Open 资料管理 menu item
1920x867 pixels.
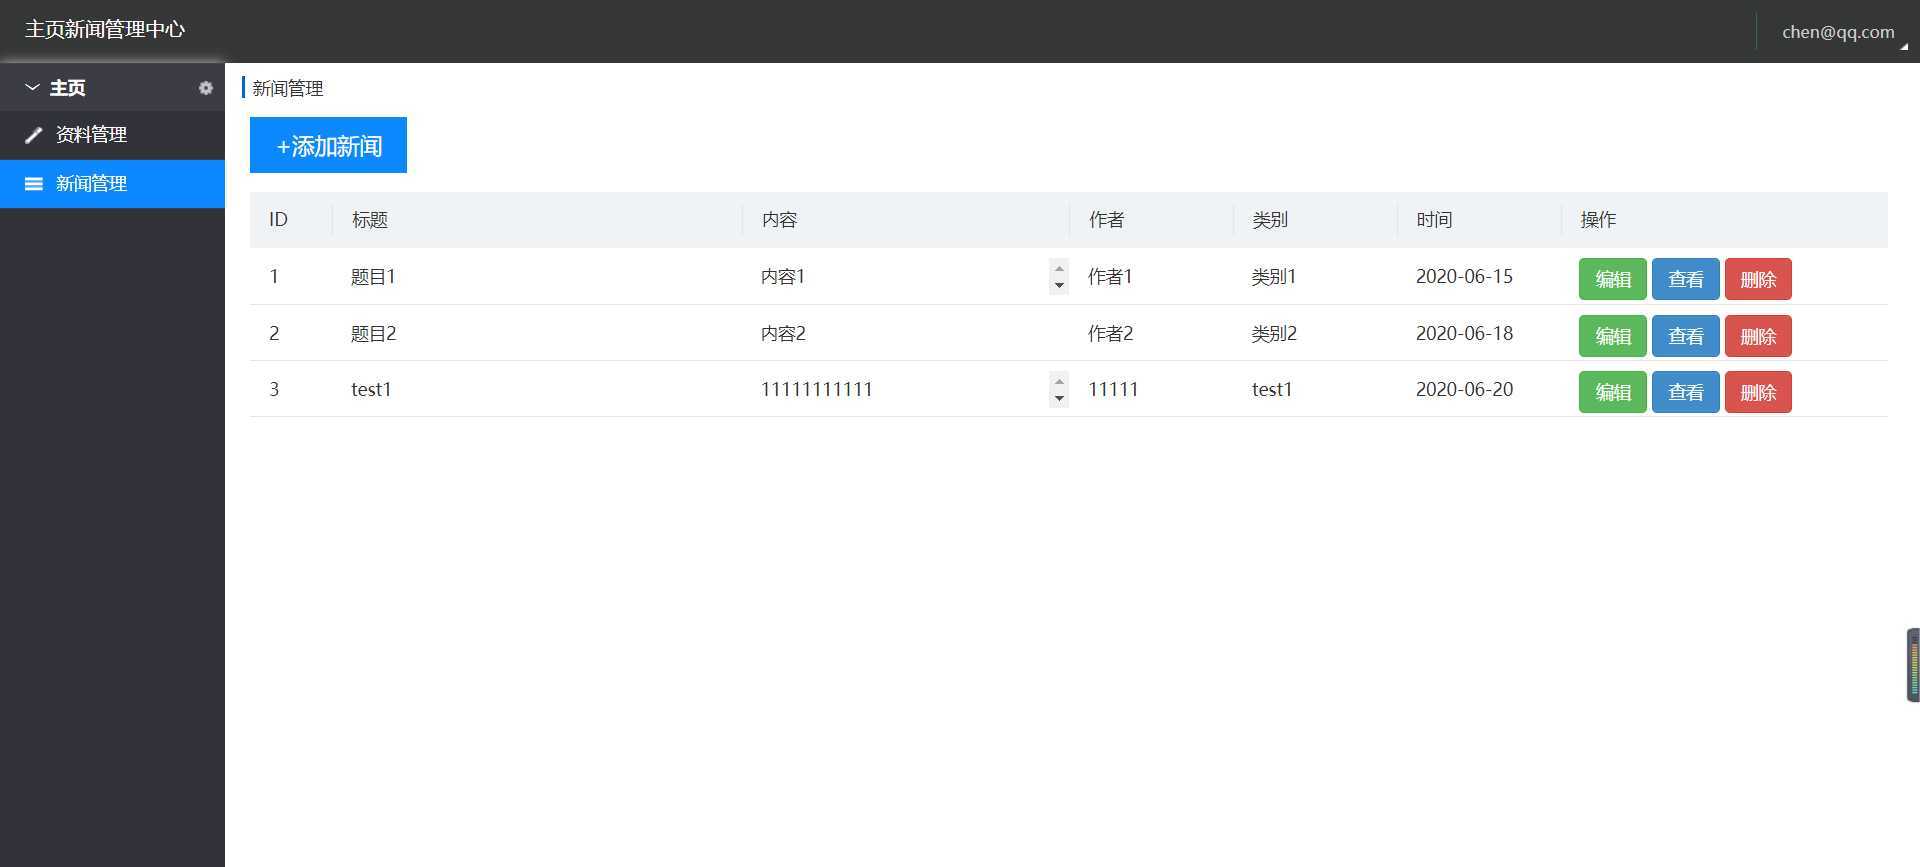click(x=112, y=135)
